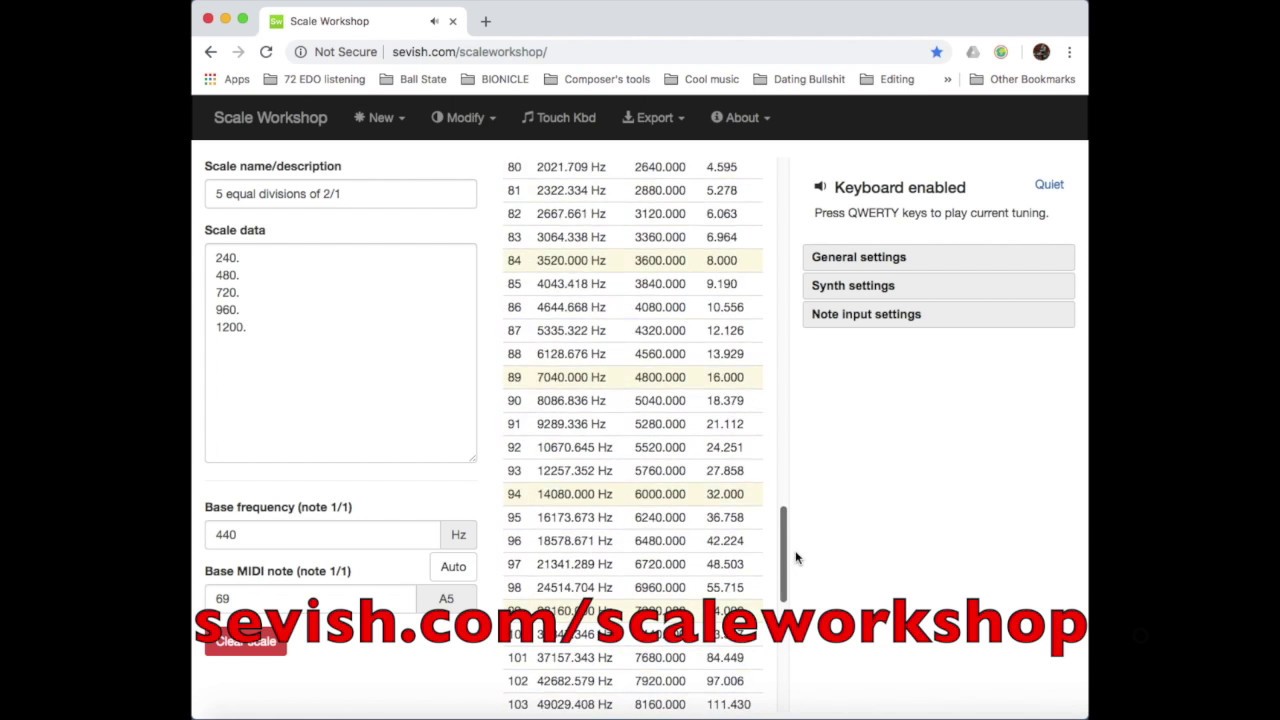The image size is (1280, 720).
Task: Expand the Synth settings panel
Action: click(938, 285)
